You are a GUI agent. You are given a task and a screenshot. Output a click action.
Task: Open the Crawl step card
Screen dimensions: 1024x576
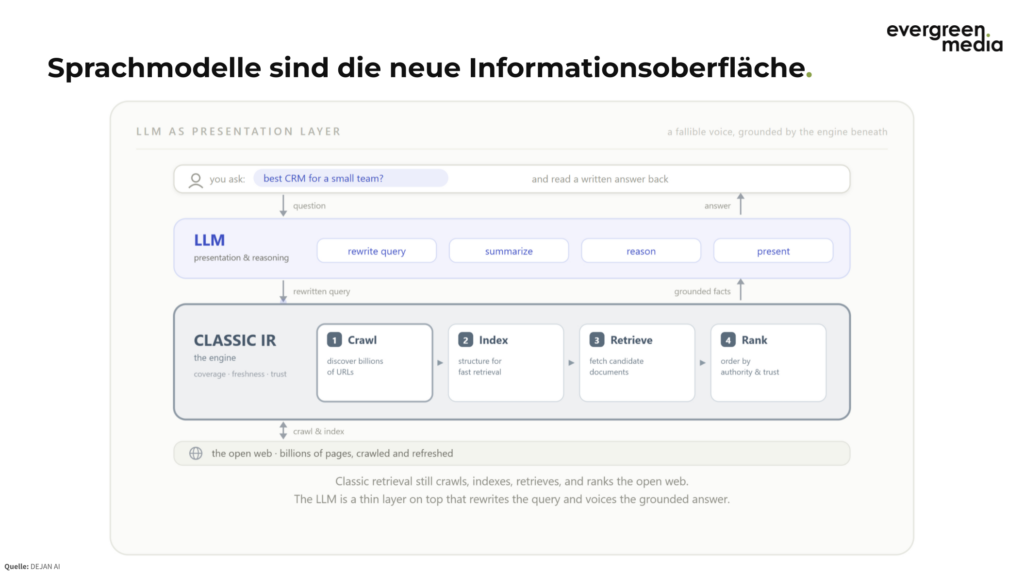pos(375,362)
